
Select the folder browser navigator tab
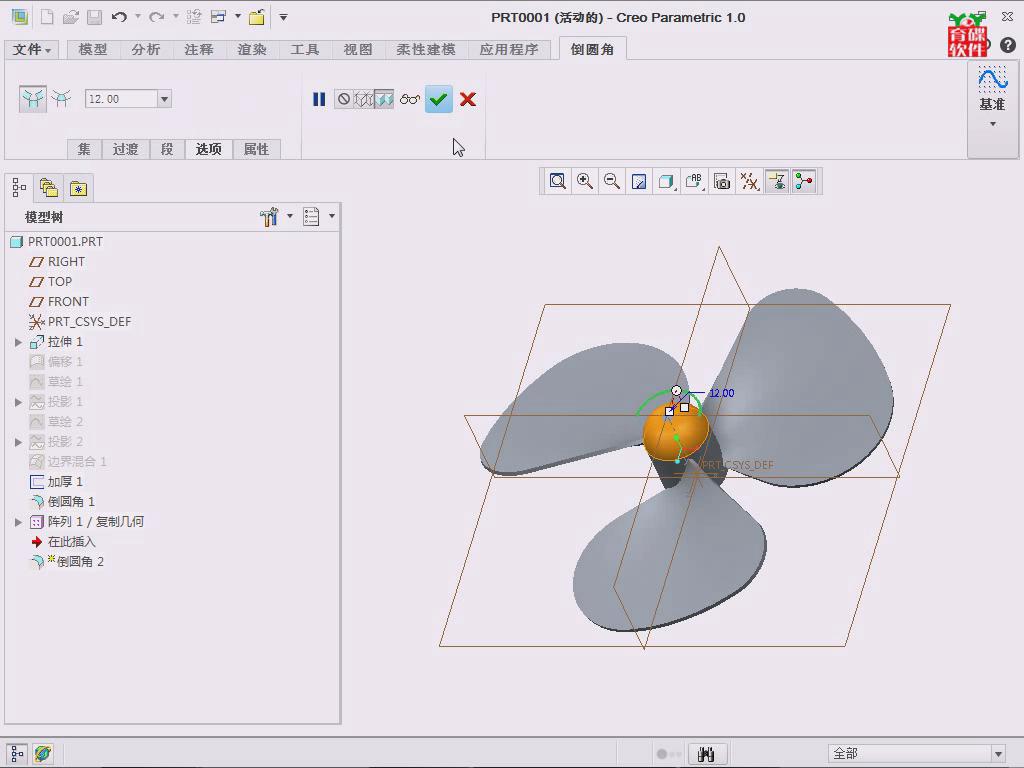coord(49,189)
